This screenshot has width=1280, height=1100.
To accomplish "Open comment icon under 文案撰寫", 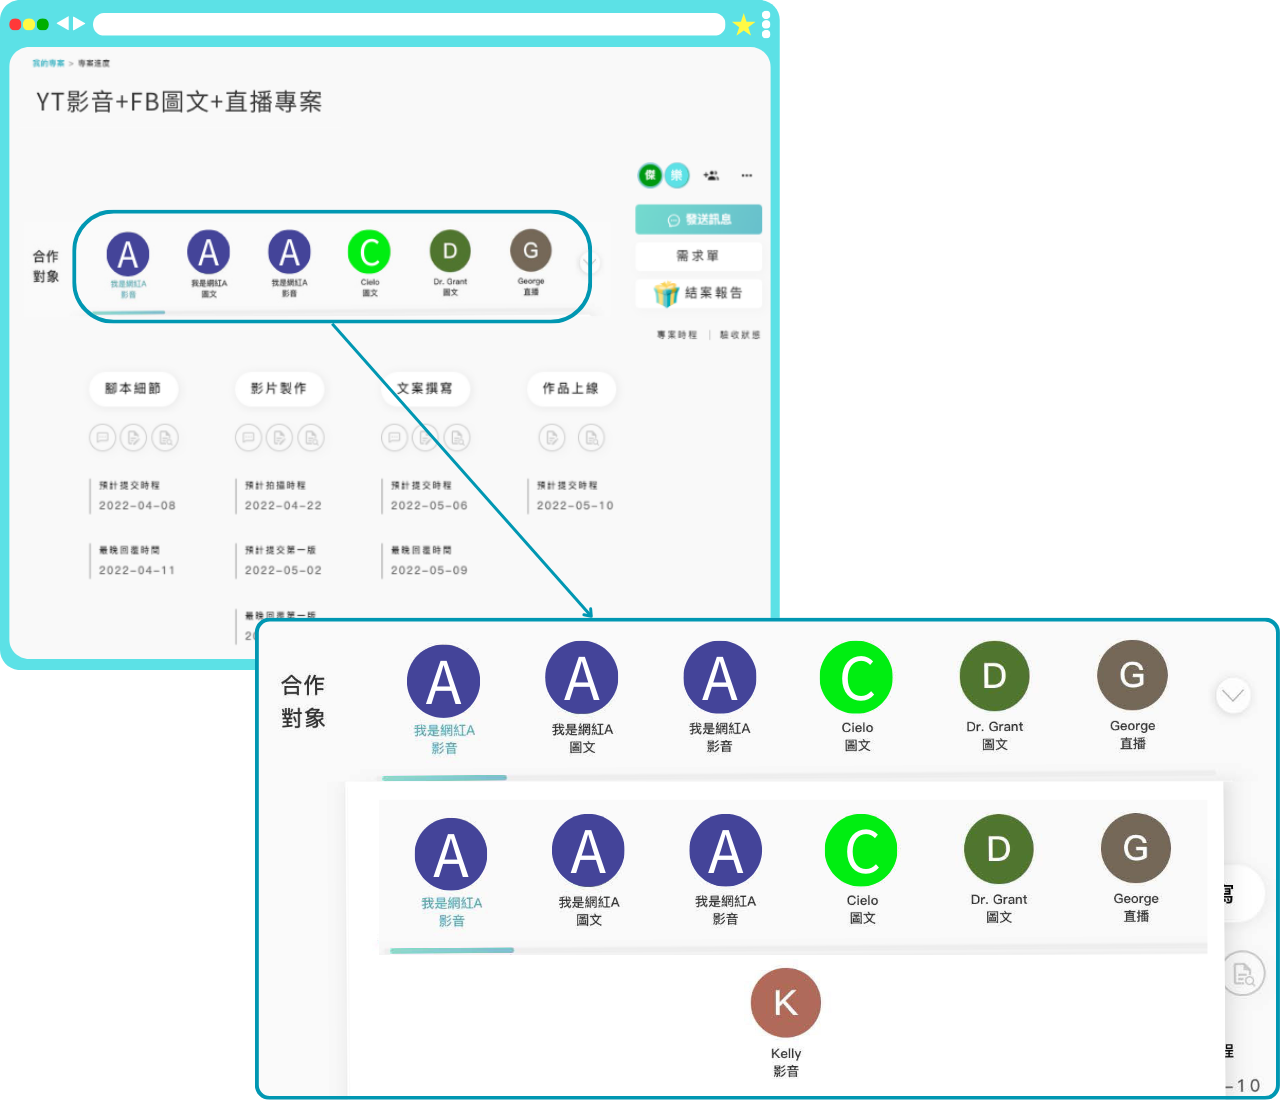I will pos(394,438).
